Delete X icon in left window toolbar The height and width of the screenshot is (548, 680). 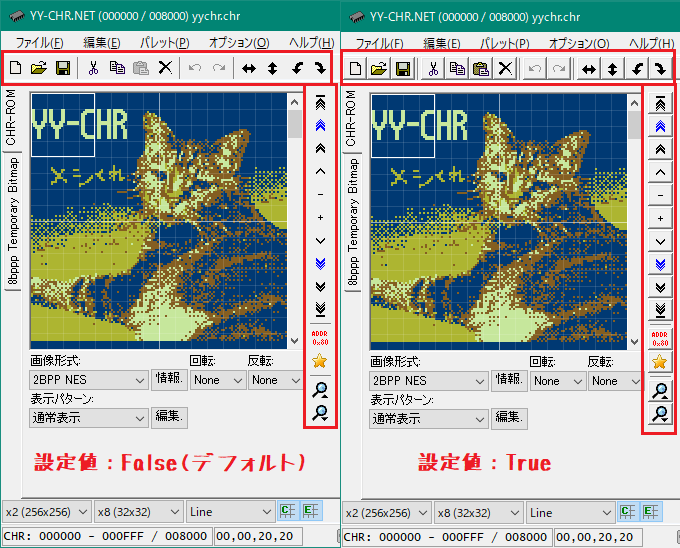165,68
